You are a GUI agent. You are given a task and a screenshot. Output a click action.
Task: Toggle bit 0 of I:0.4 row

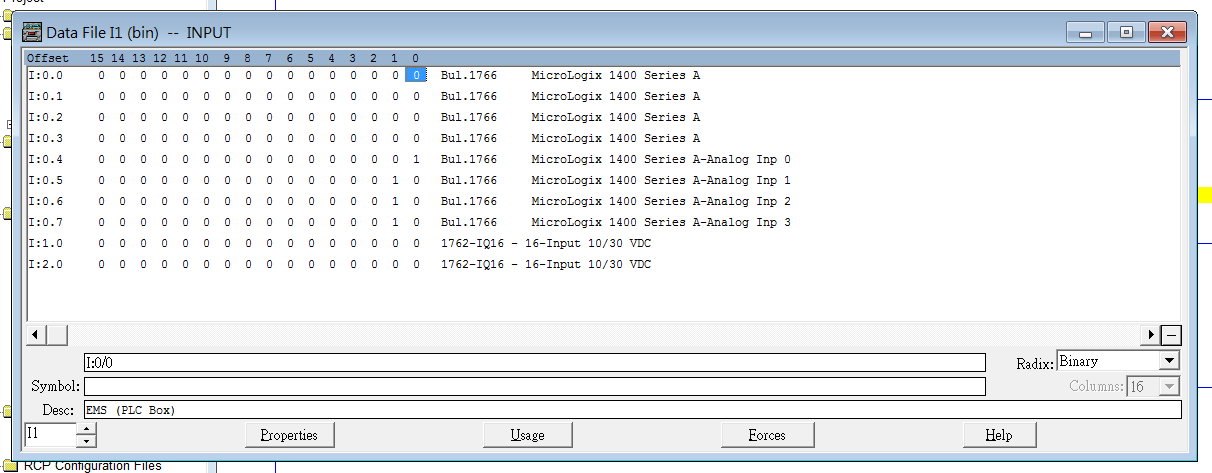pyautogui.click(x=416, y=160)
